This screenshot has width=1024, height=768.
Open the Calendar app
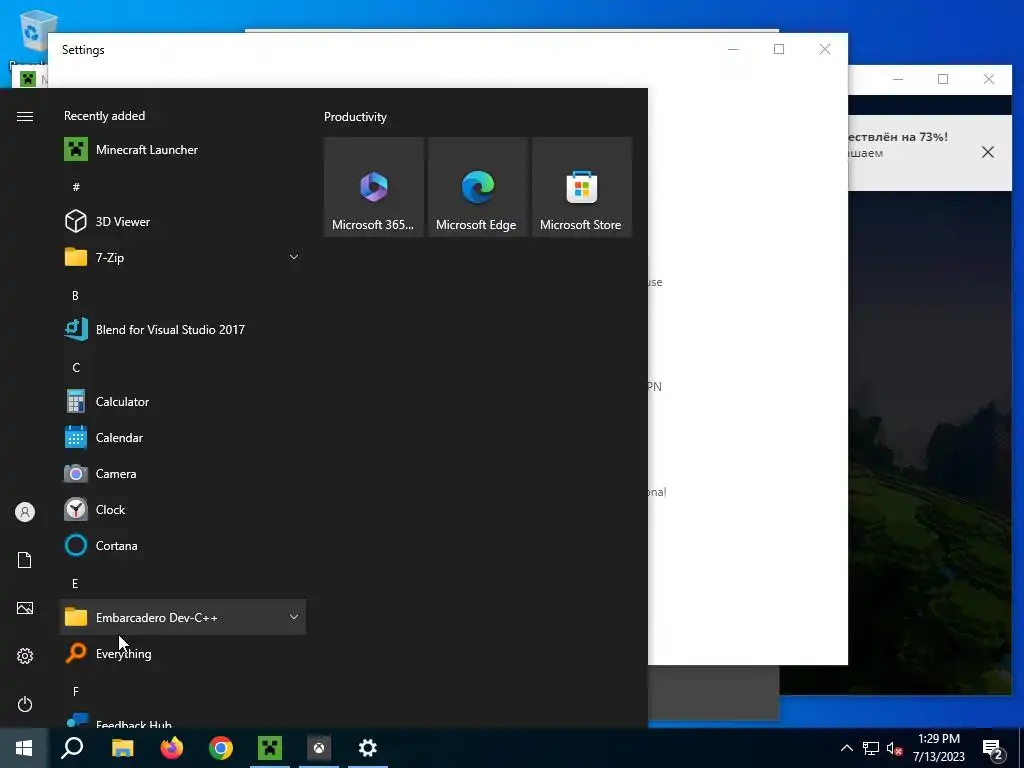183,438
